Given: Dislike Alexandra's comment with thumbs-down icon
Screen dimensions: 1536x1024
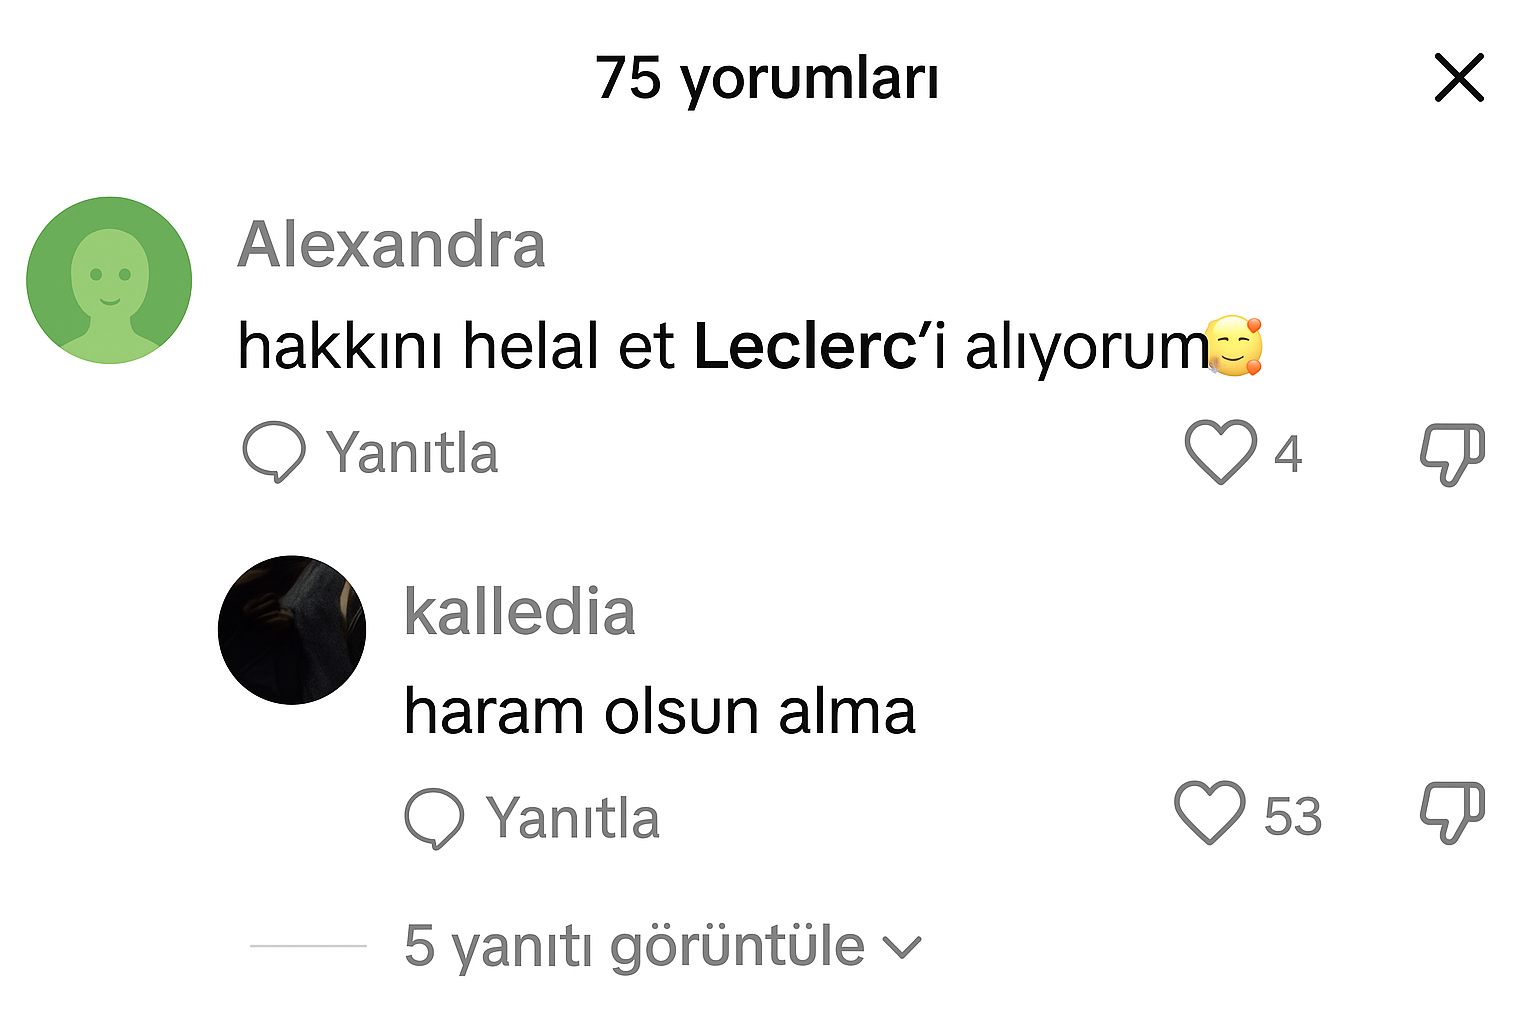Looking at the screenshot, I should click(1453, 455).
